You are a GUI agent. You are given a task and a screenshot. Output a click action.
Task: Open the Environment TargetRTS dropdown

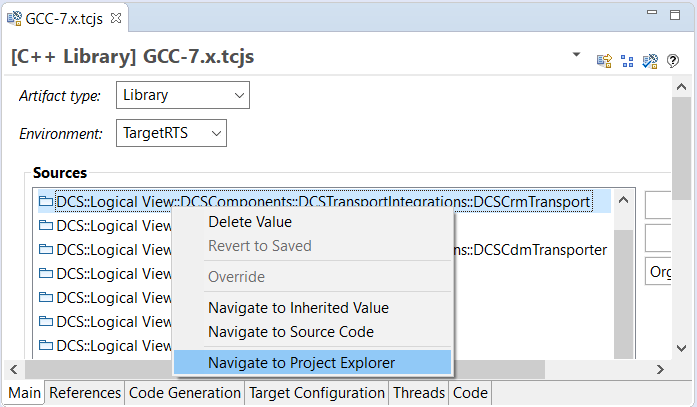[171, 133]
